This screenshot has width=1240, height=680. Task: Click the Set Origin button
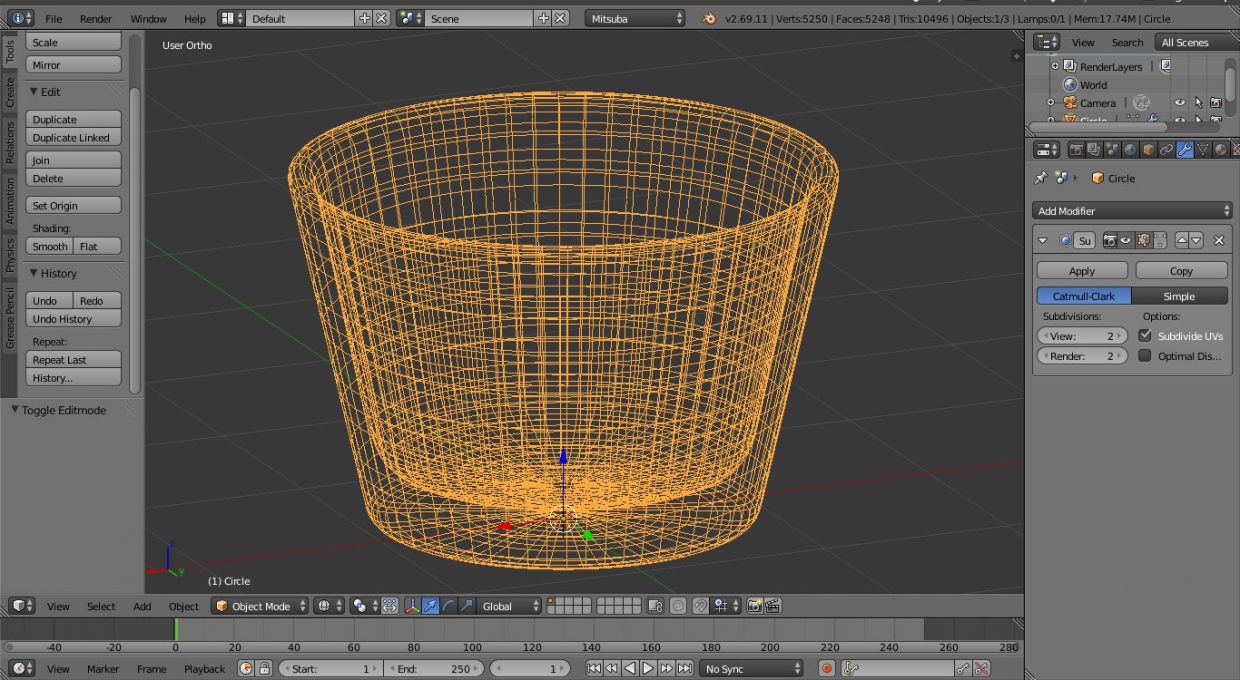[73, 205]
